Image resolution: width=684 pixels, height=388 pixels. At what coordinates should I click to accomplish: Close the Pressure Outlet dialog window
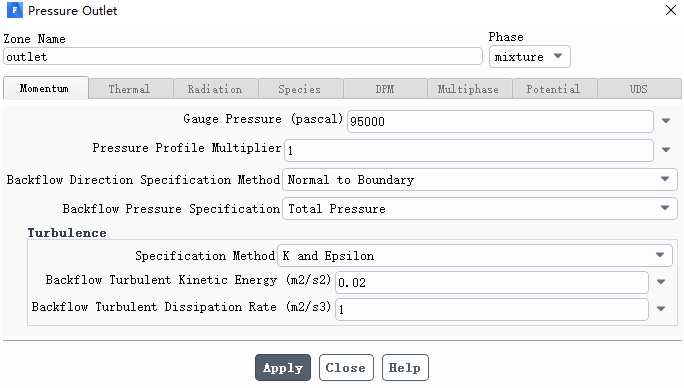pos(670,10)
